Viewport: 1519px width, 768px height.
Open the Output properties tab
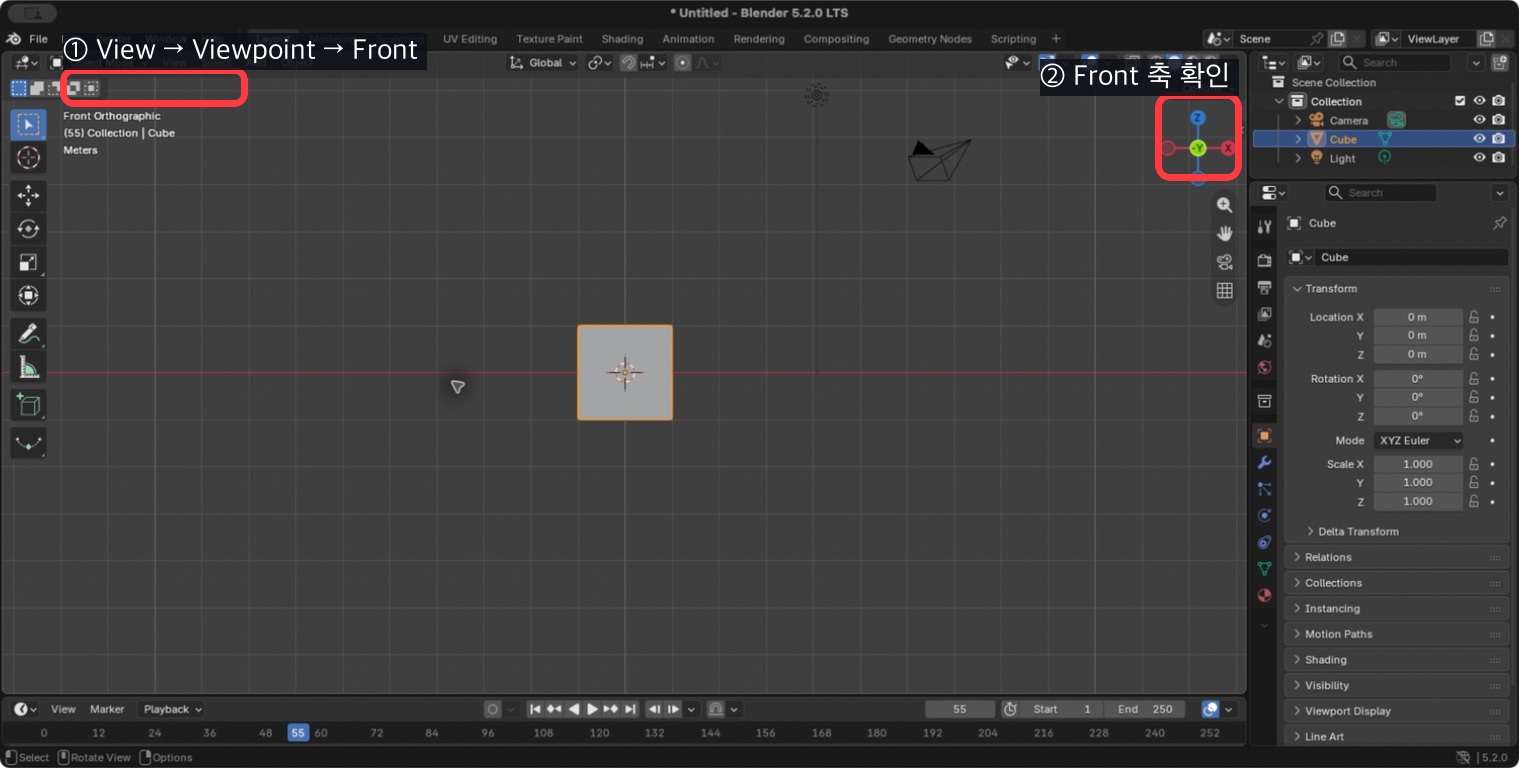click(1264, 288)
